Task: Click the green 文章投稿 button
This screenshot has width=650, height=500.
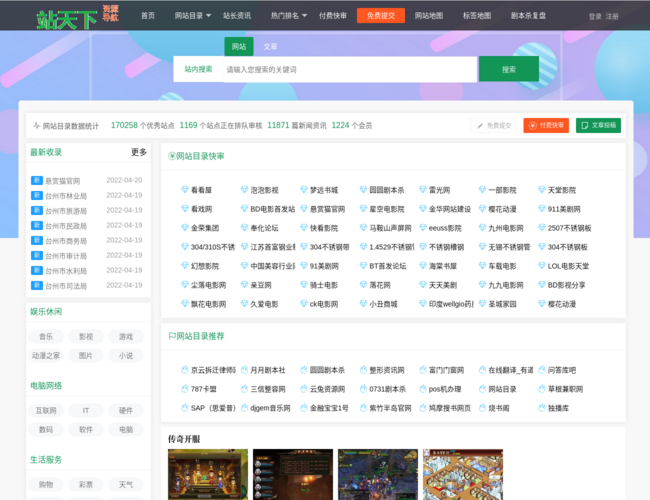Action: click(598, 125)
